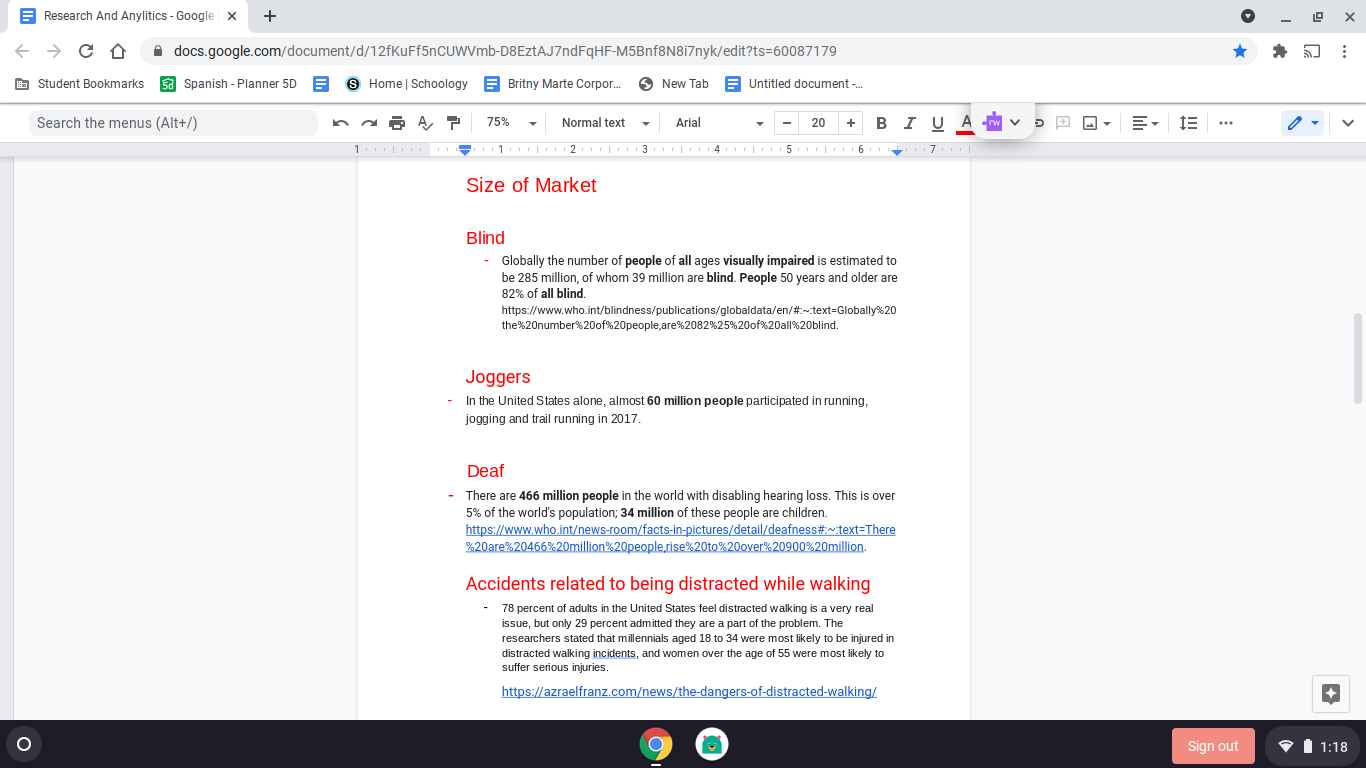Click the Deaf heading

click(485, 471)
